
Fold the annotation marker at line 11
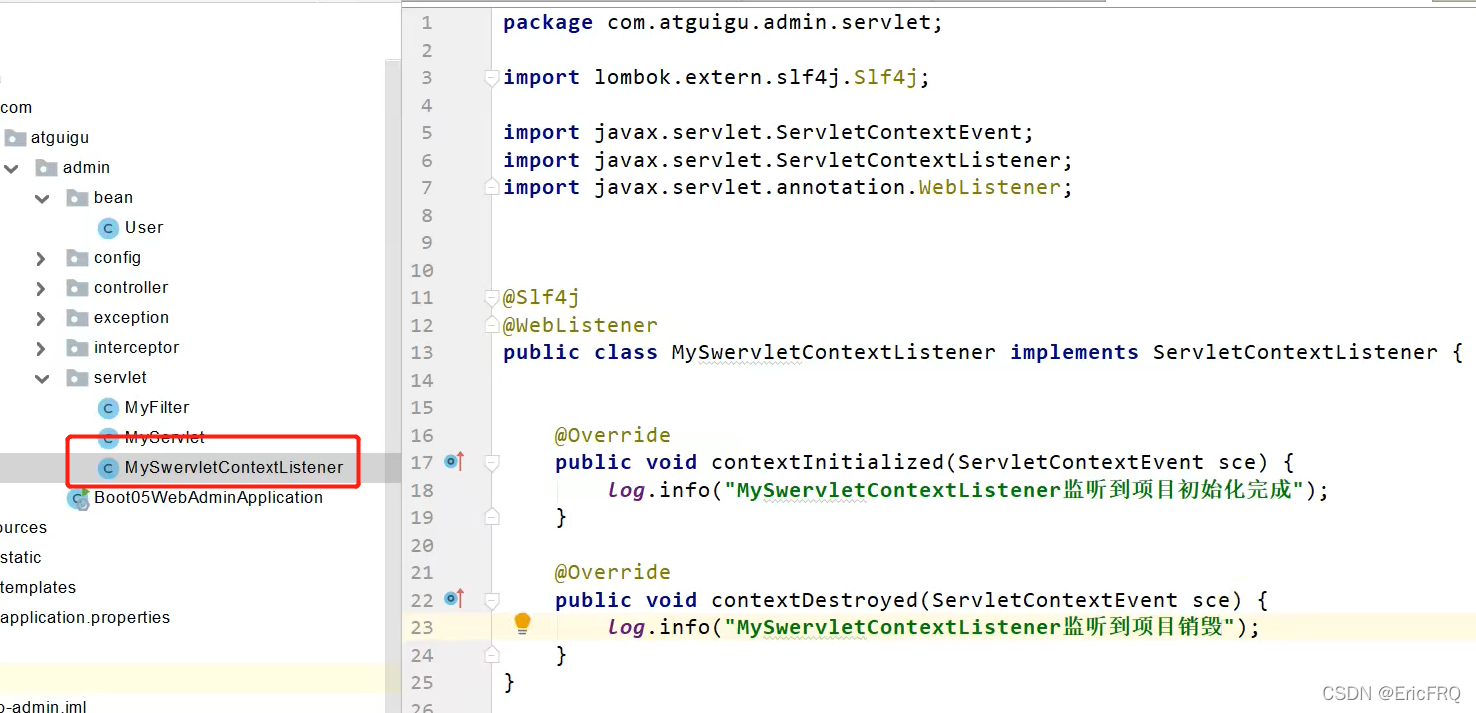tap(491, 297)
